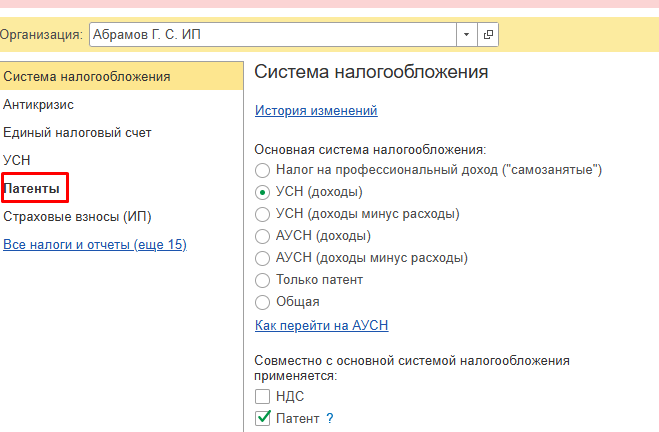Click the Система налогообложения heading text
The height and width of the screenshot is (432, 659).
371,72
